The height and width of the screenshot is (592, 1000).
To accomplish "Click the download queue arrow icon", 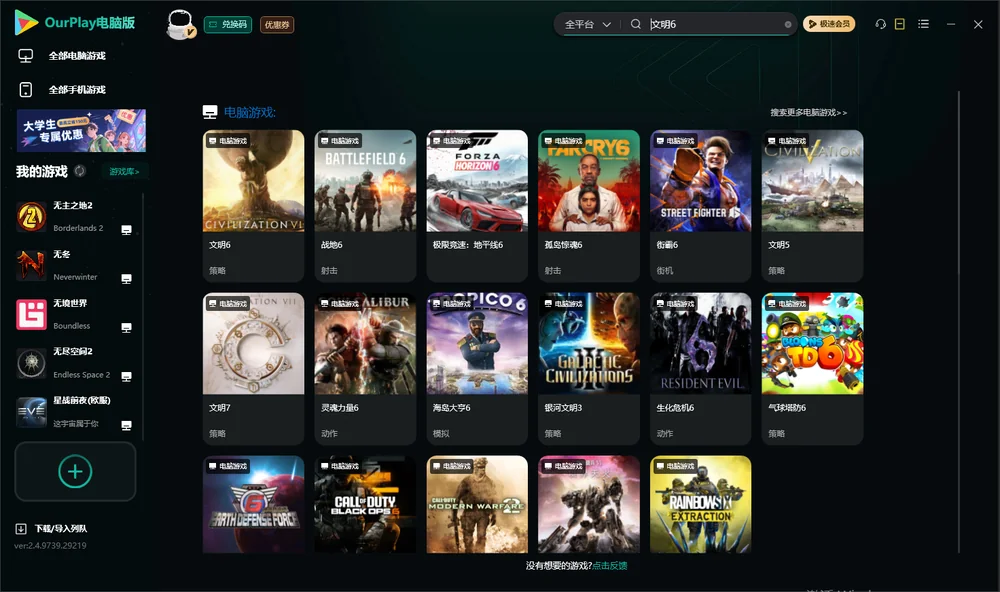I will (x=21, y=529).
